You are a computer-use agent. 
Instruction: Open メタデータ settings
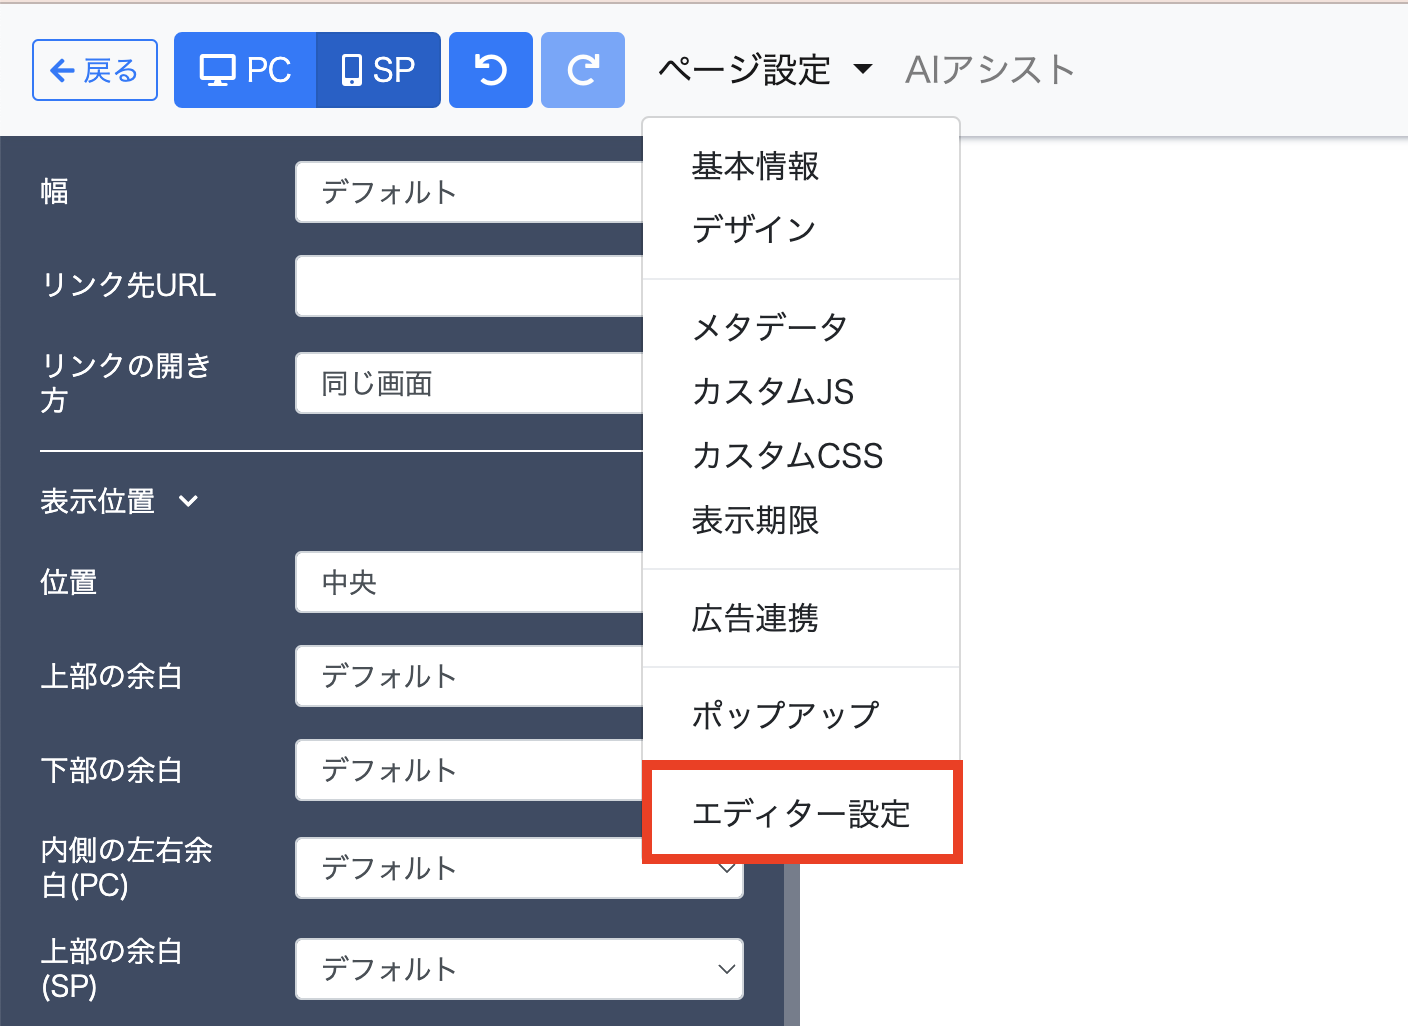pos(769,327)
